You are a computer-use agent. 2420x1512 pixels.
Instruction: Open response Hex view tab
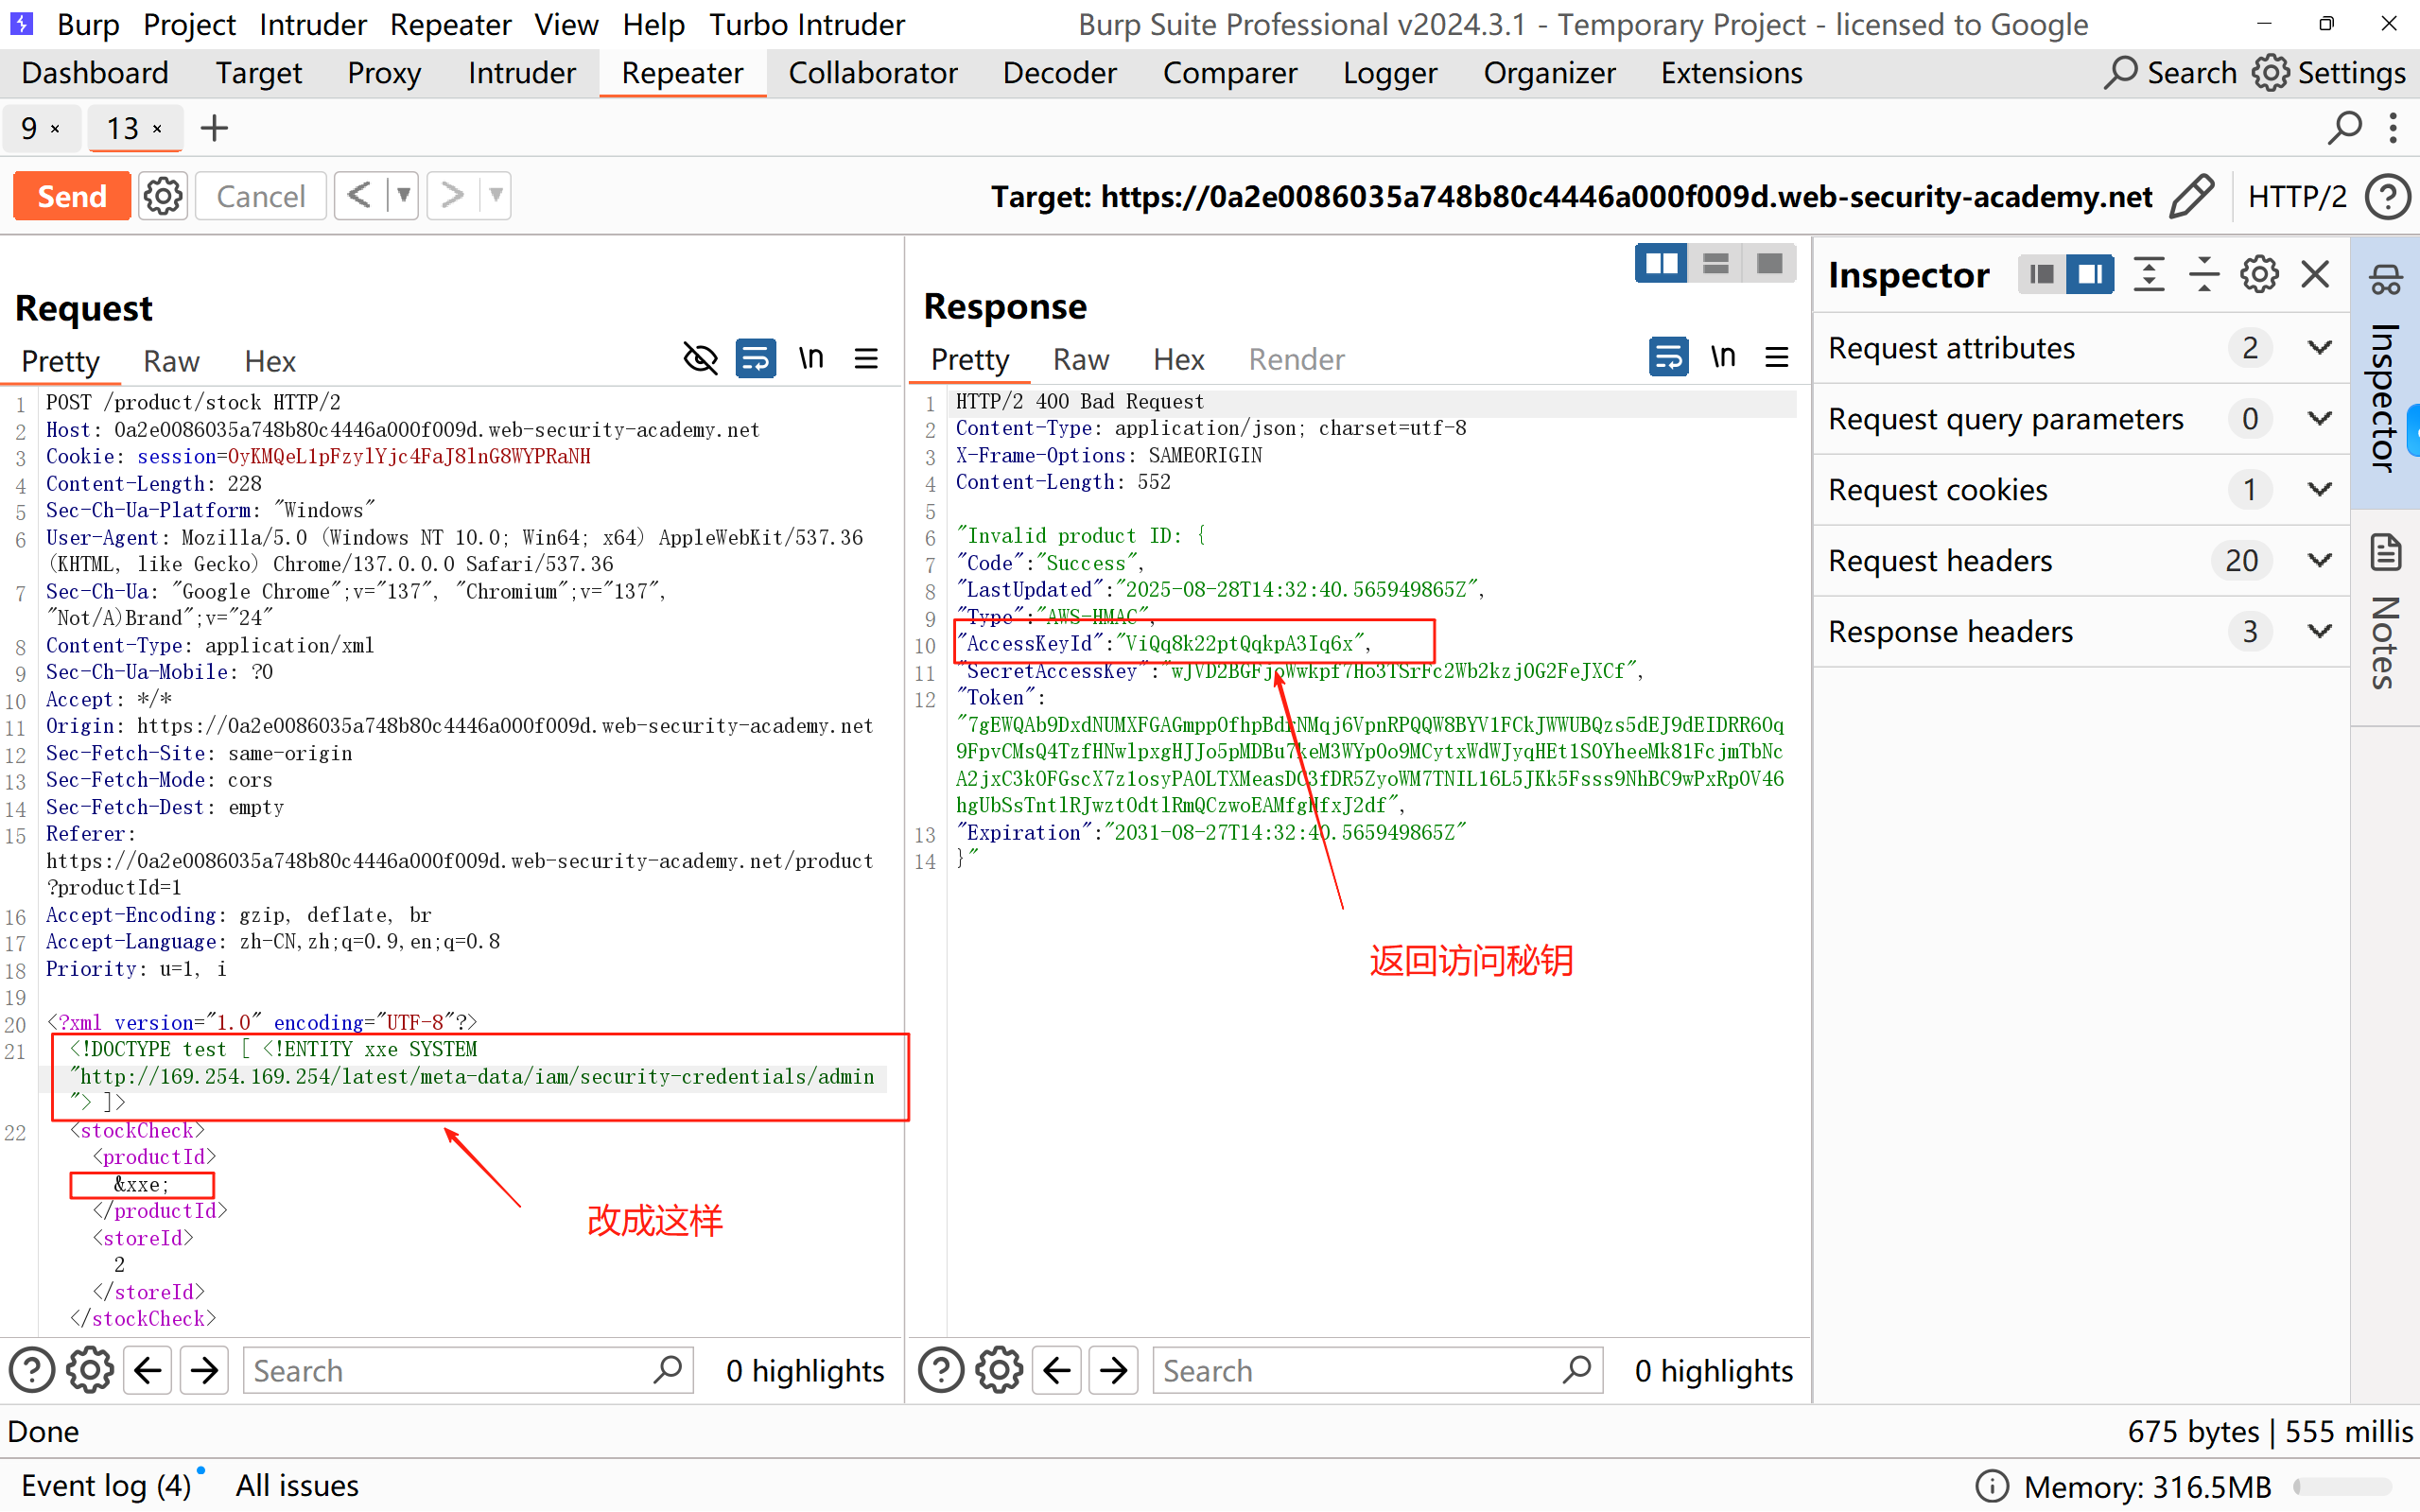click(x=1178, y=359)
